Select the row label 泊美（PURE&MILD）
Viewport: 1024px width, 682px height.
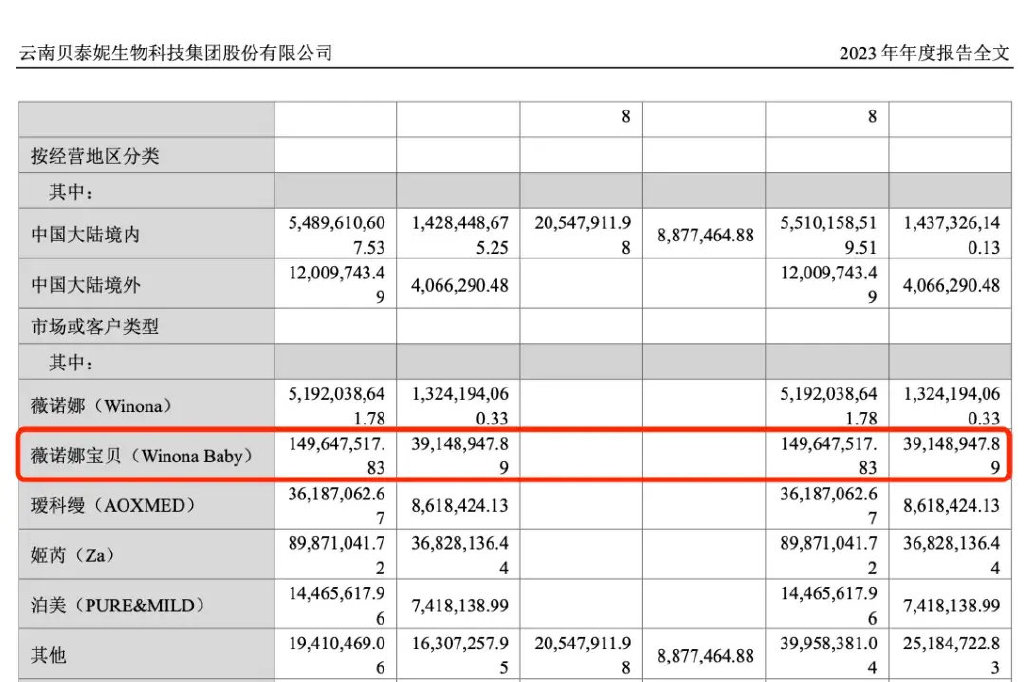pos(118,605)
